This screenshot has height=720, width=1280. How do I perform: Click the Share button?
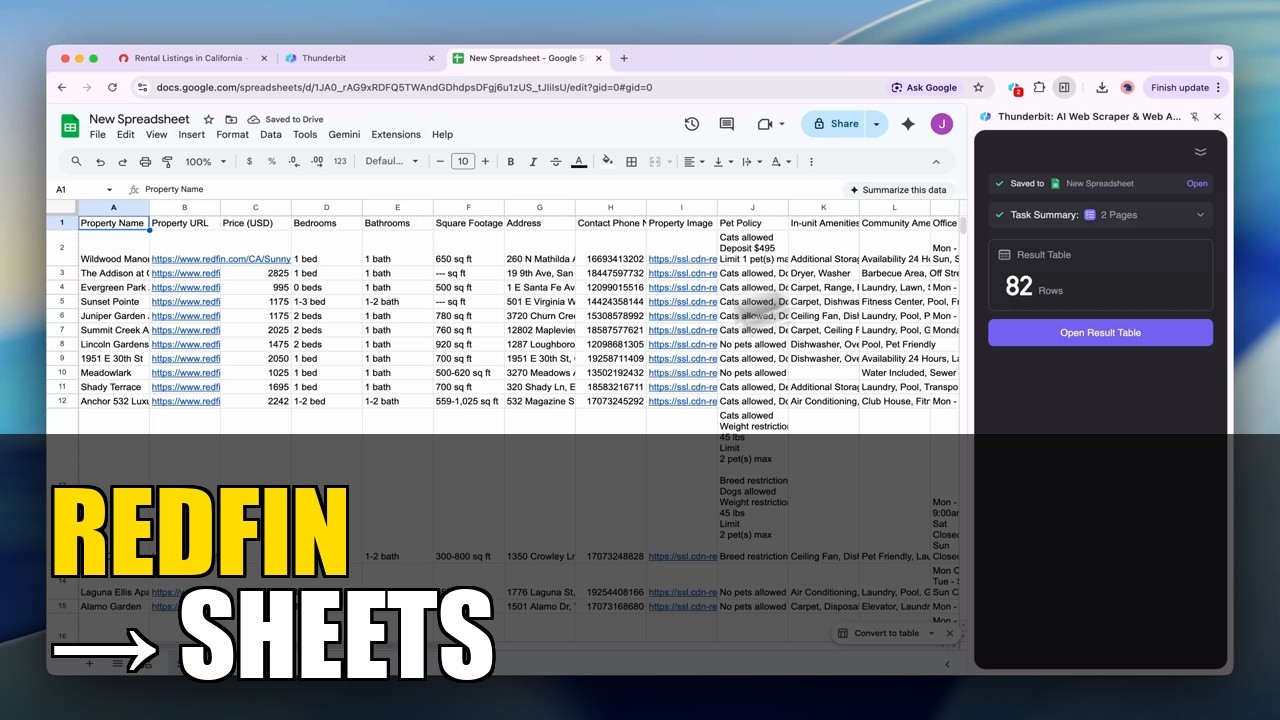(835, 124)
